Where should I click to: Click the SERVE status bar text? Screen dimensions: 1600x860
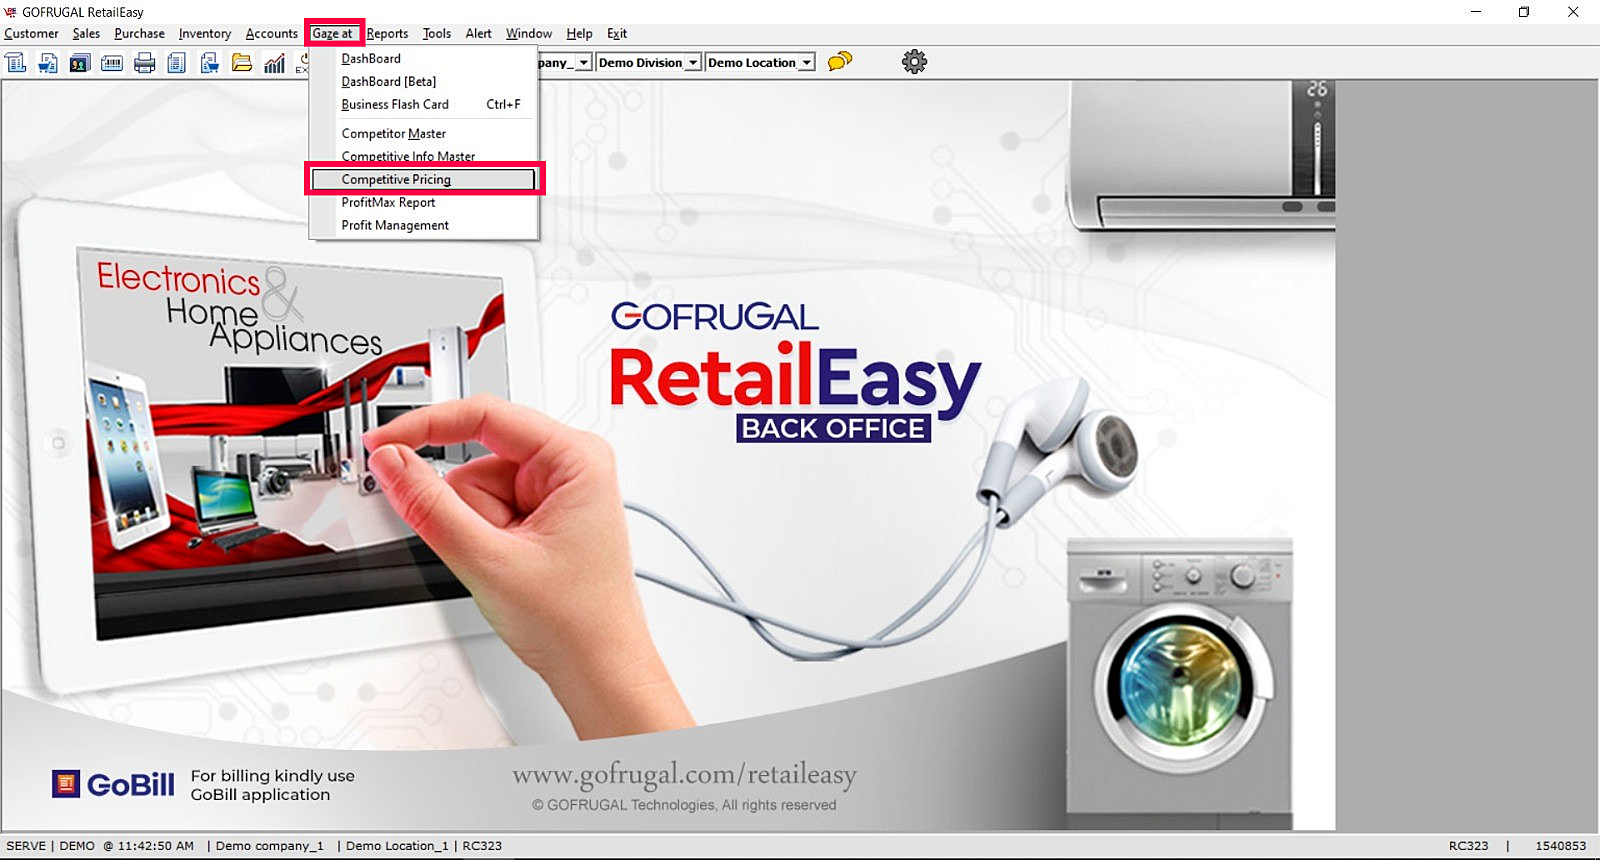[x=26, y=846]
